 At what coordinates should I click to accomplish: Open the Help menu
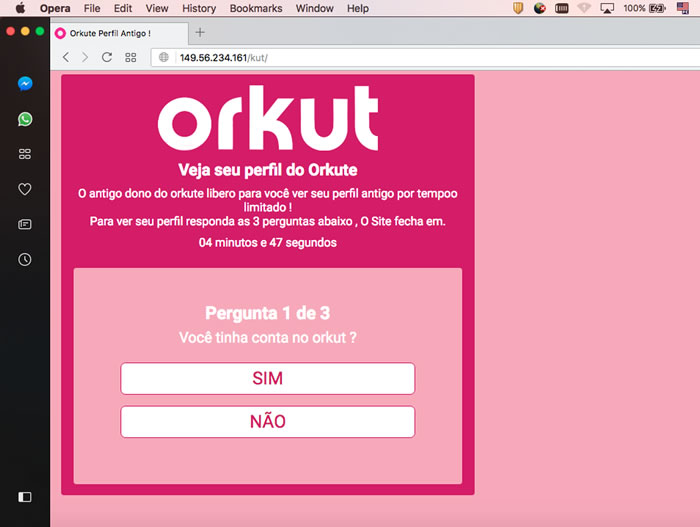[x=358, y=8]
